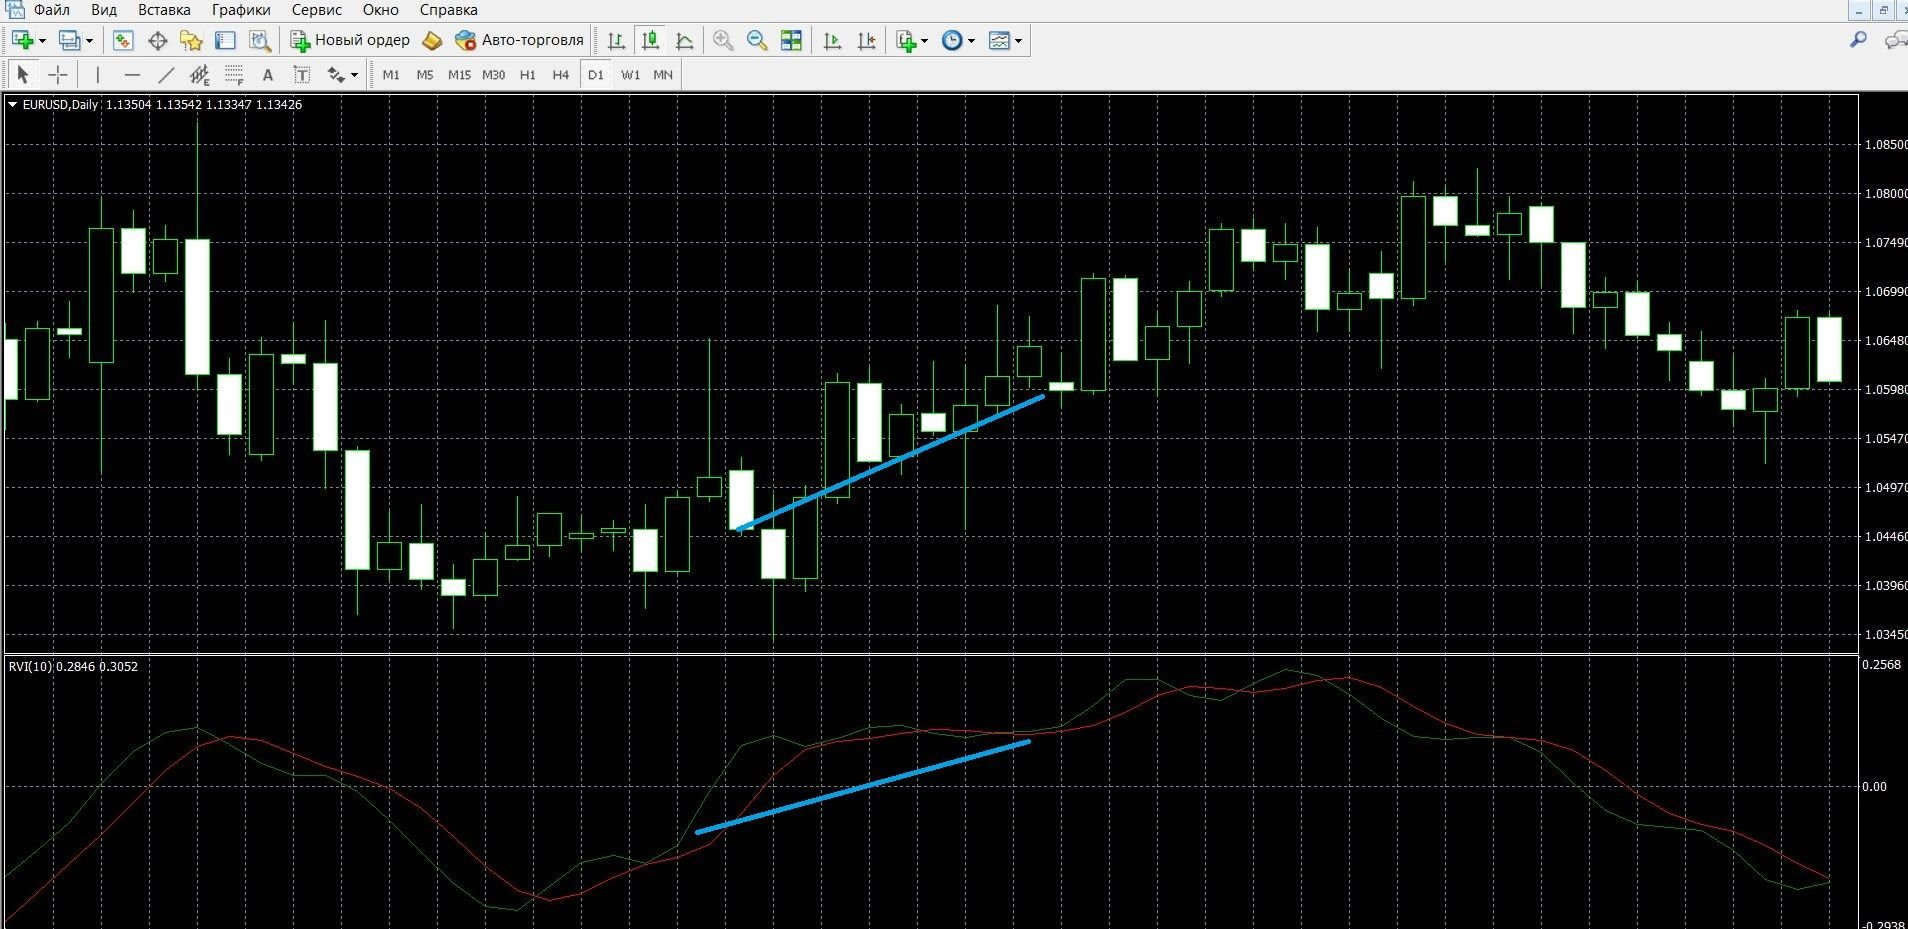Screen dimensions: 1908x929
Task: Click the Profiles icon
Action: pos(70,41)
